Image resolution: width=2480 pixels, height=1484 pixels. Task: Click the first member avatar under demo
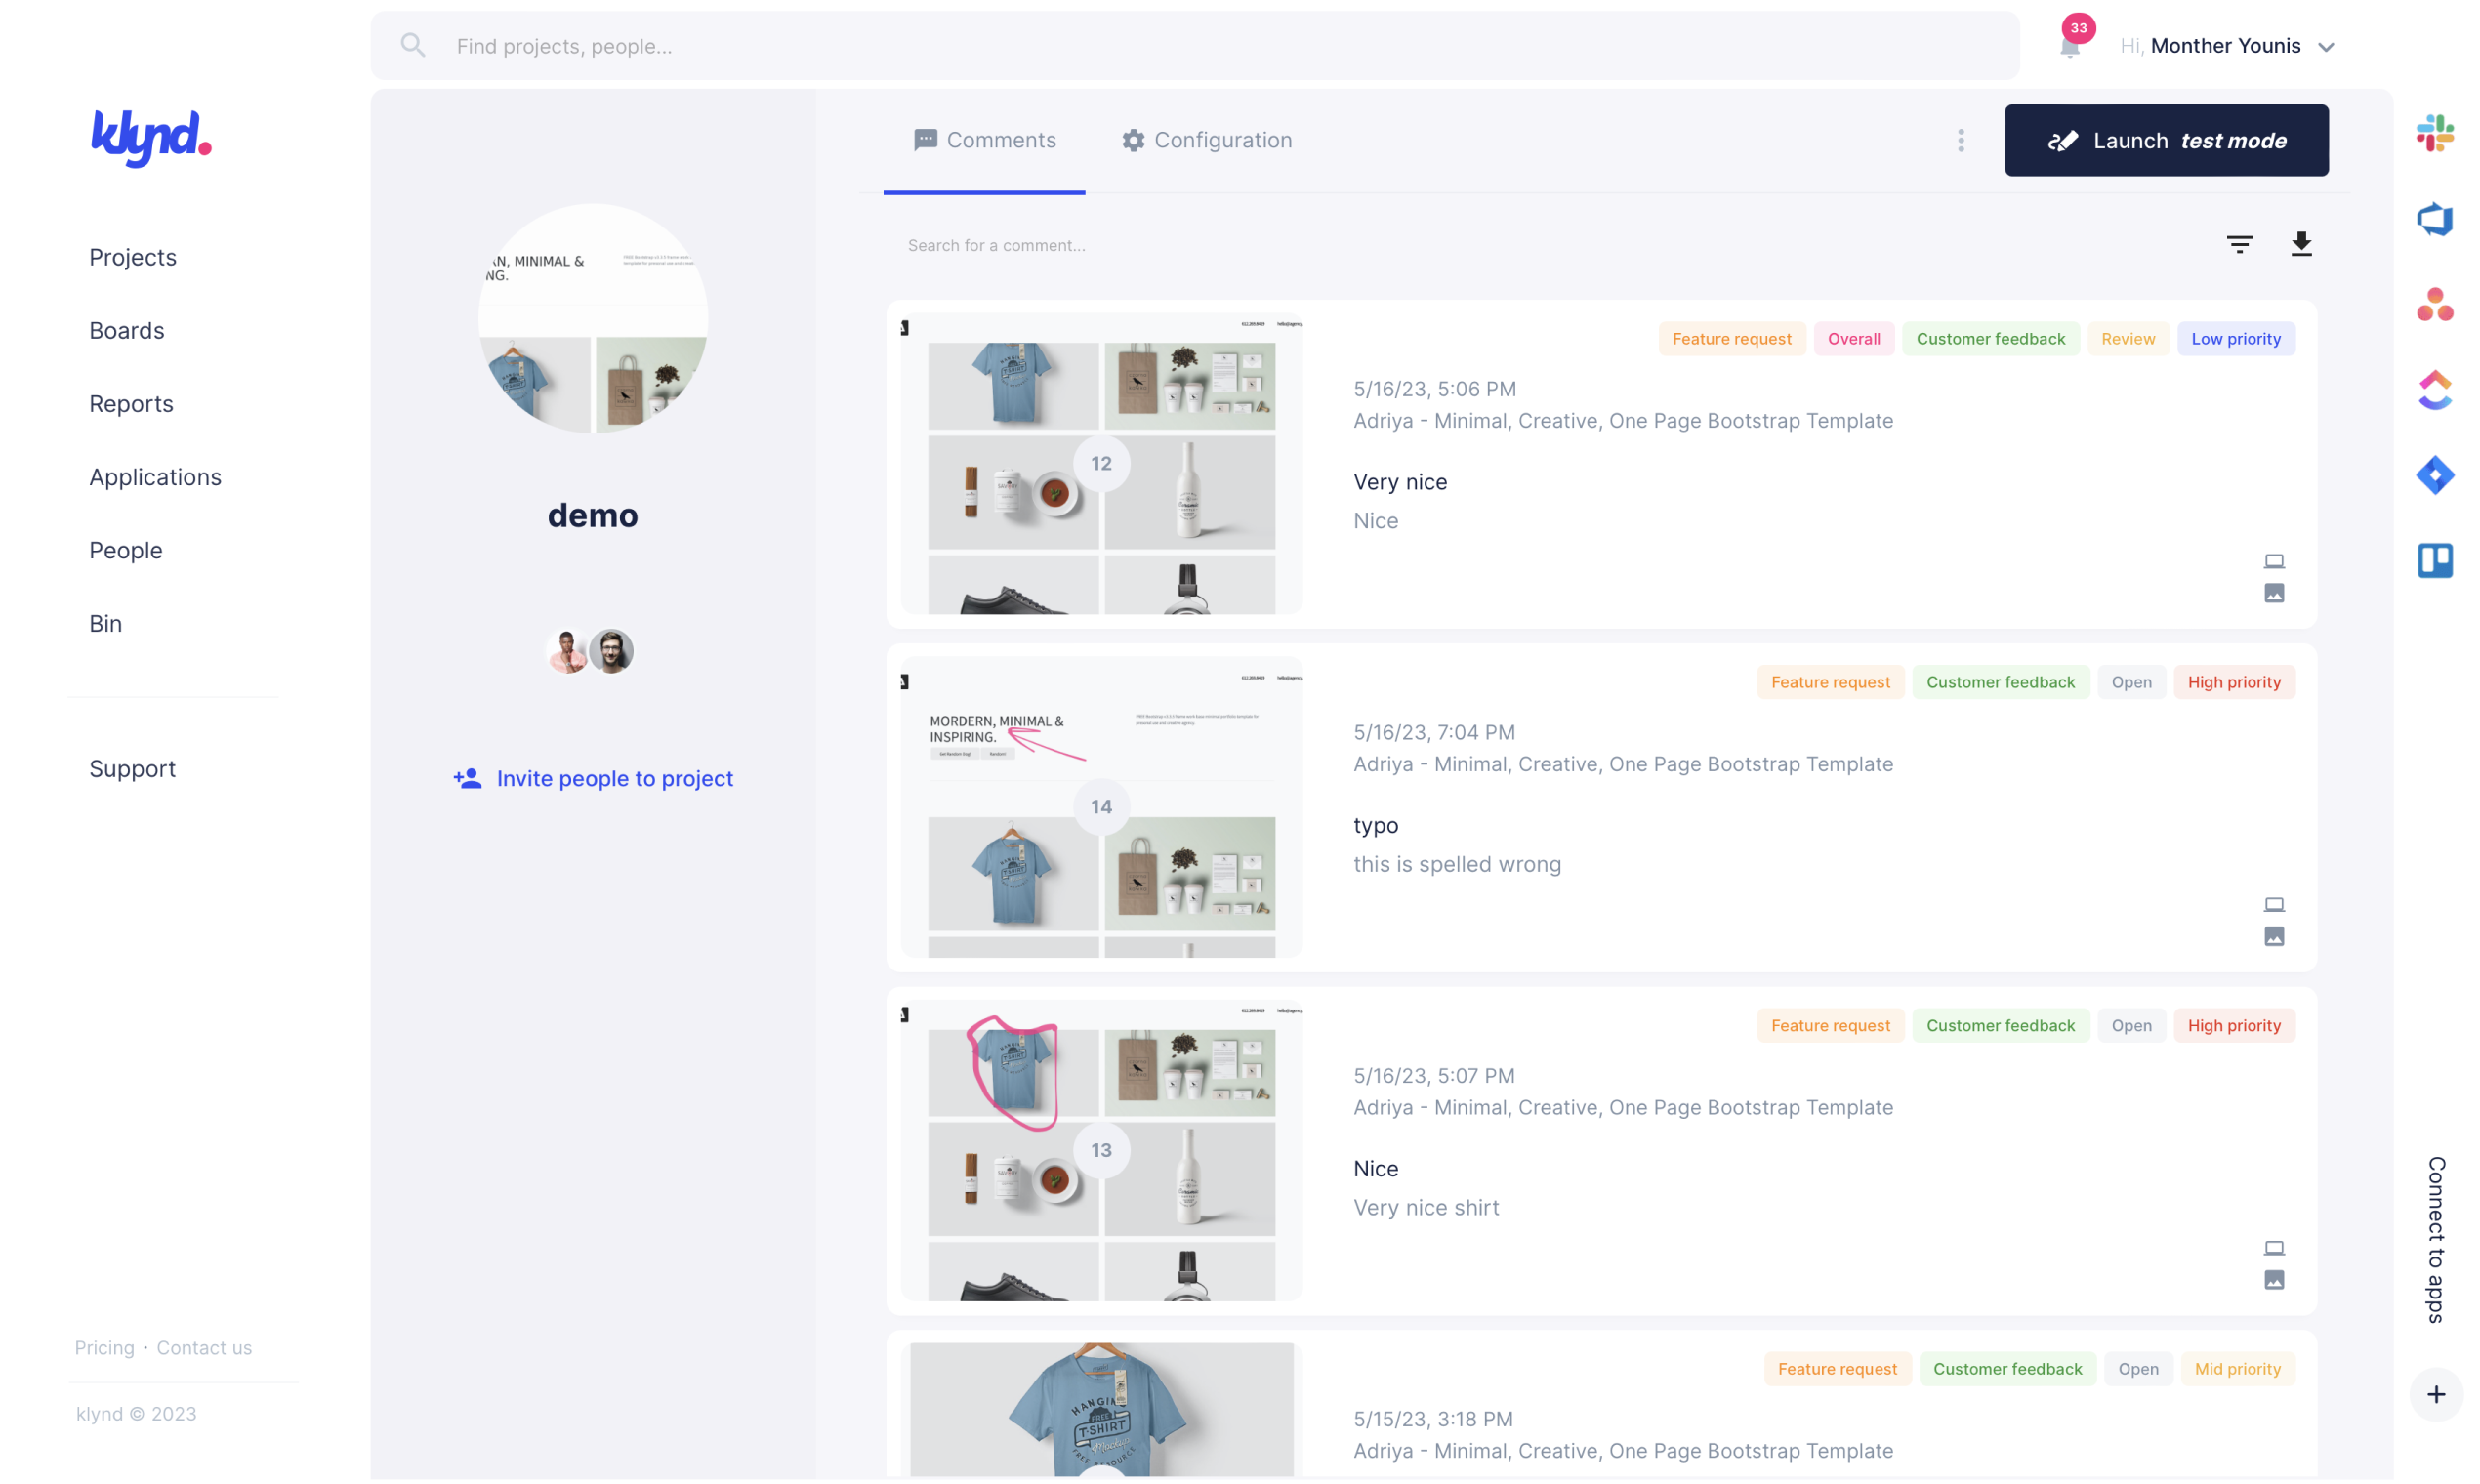tap(567, 651)
